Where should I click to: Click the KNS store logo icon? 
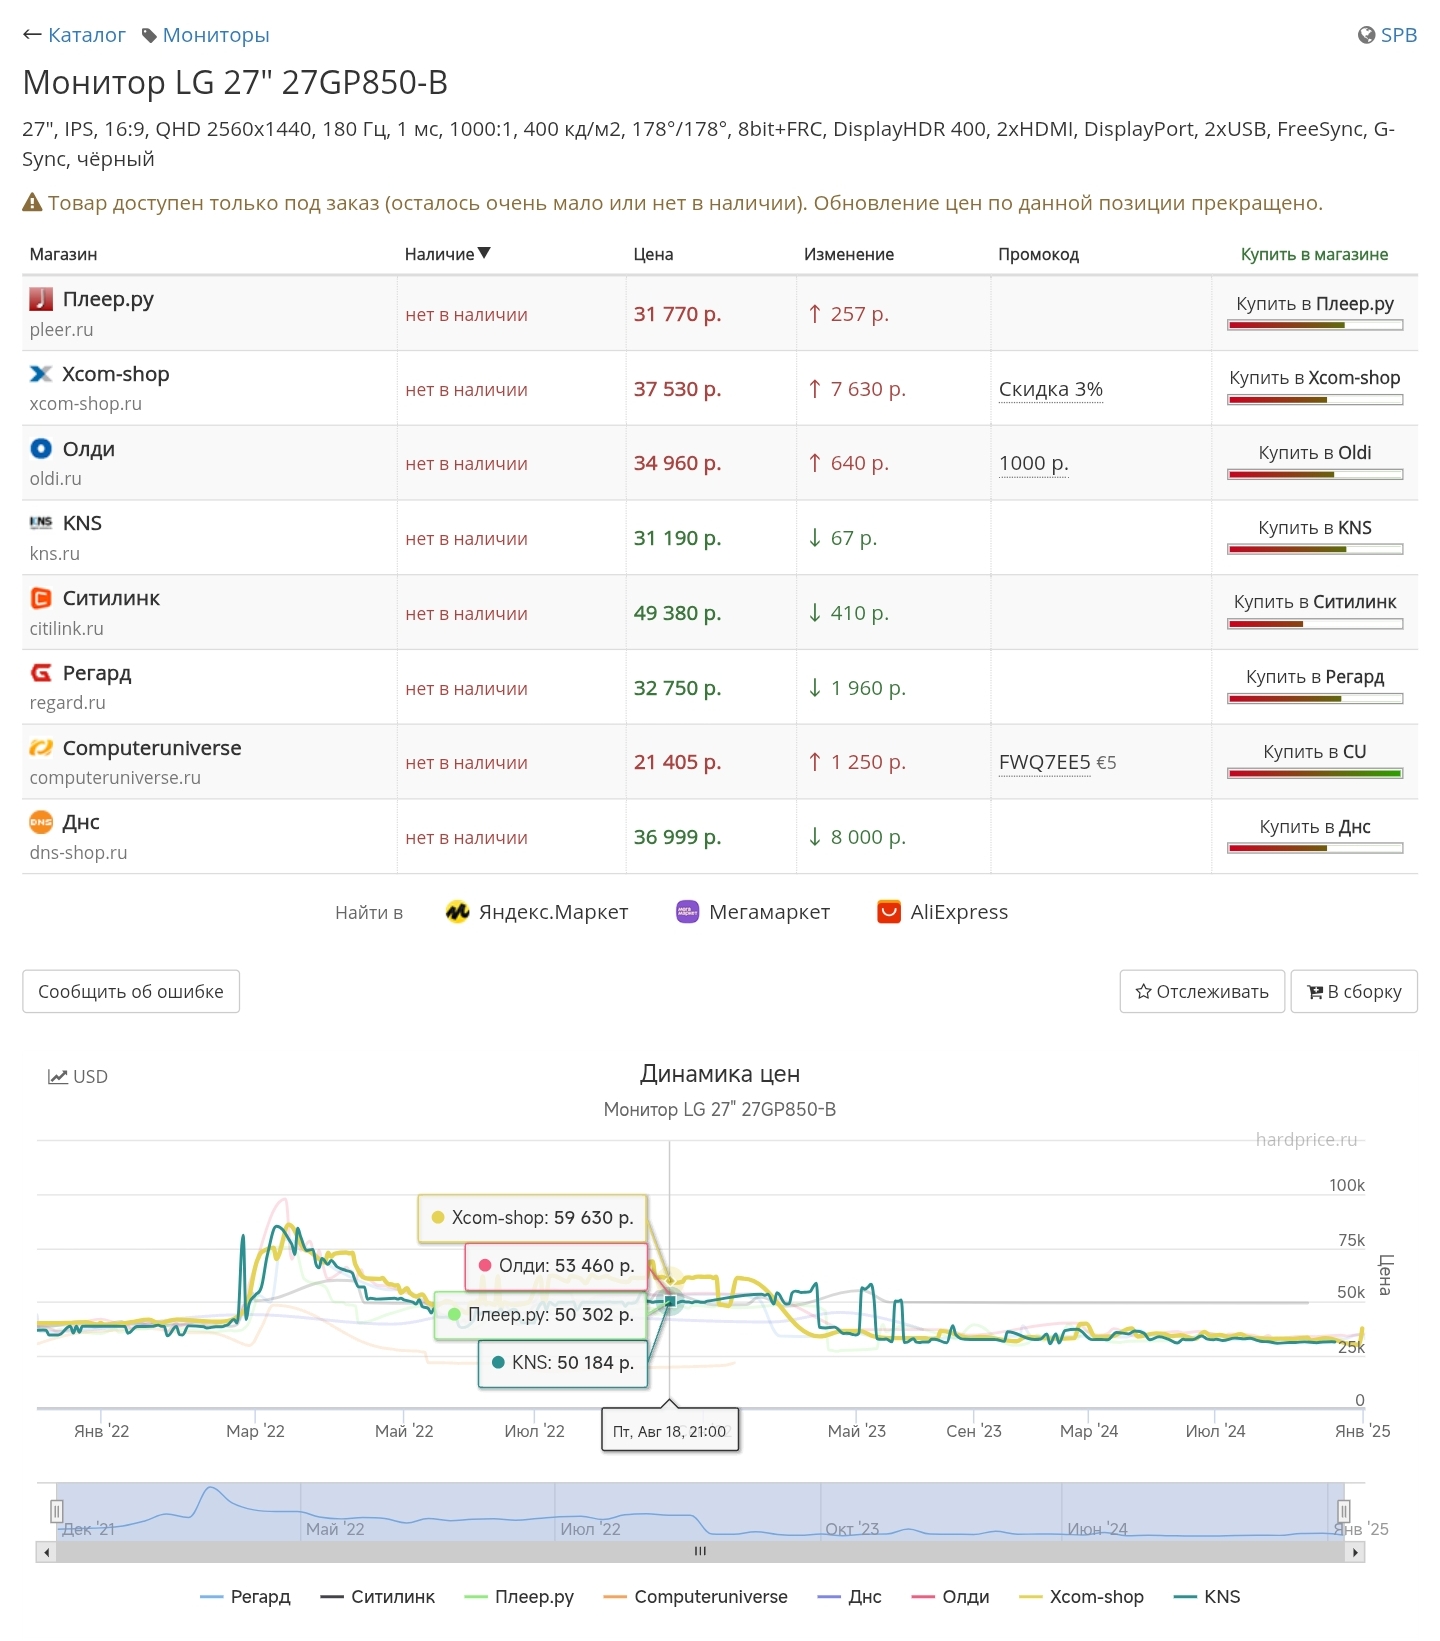click(x=41, y=523)
